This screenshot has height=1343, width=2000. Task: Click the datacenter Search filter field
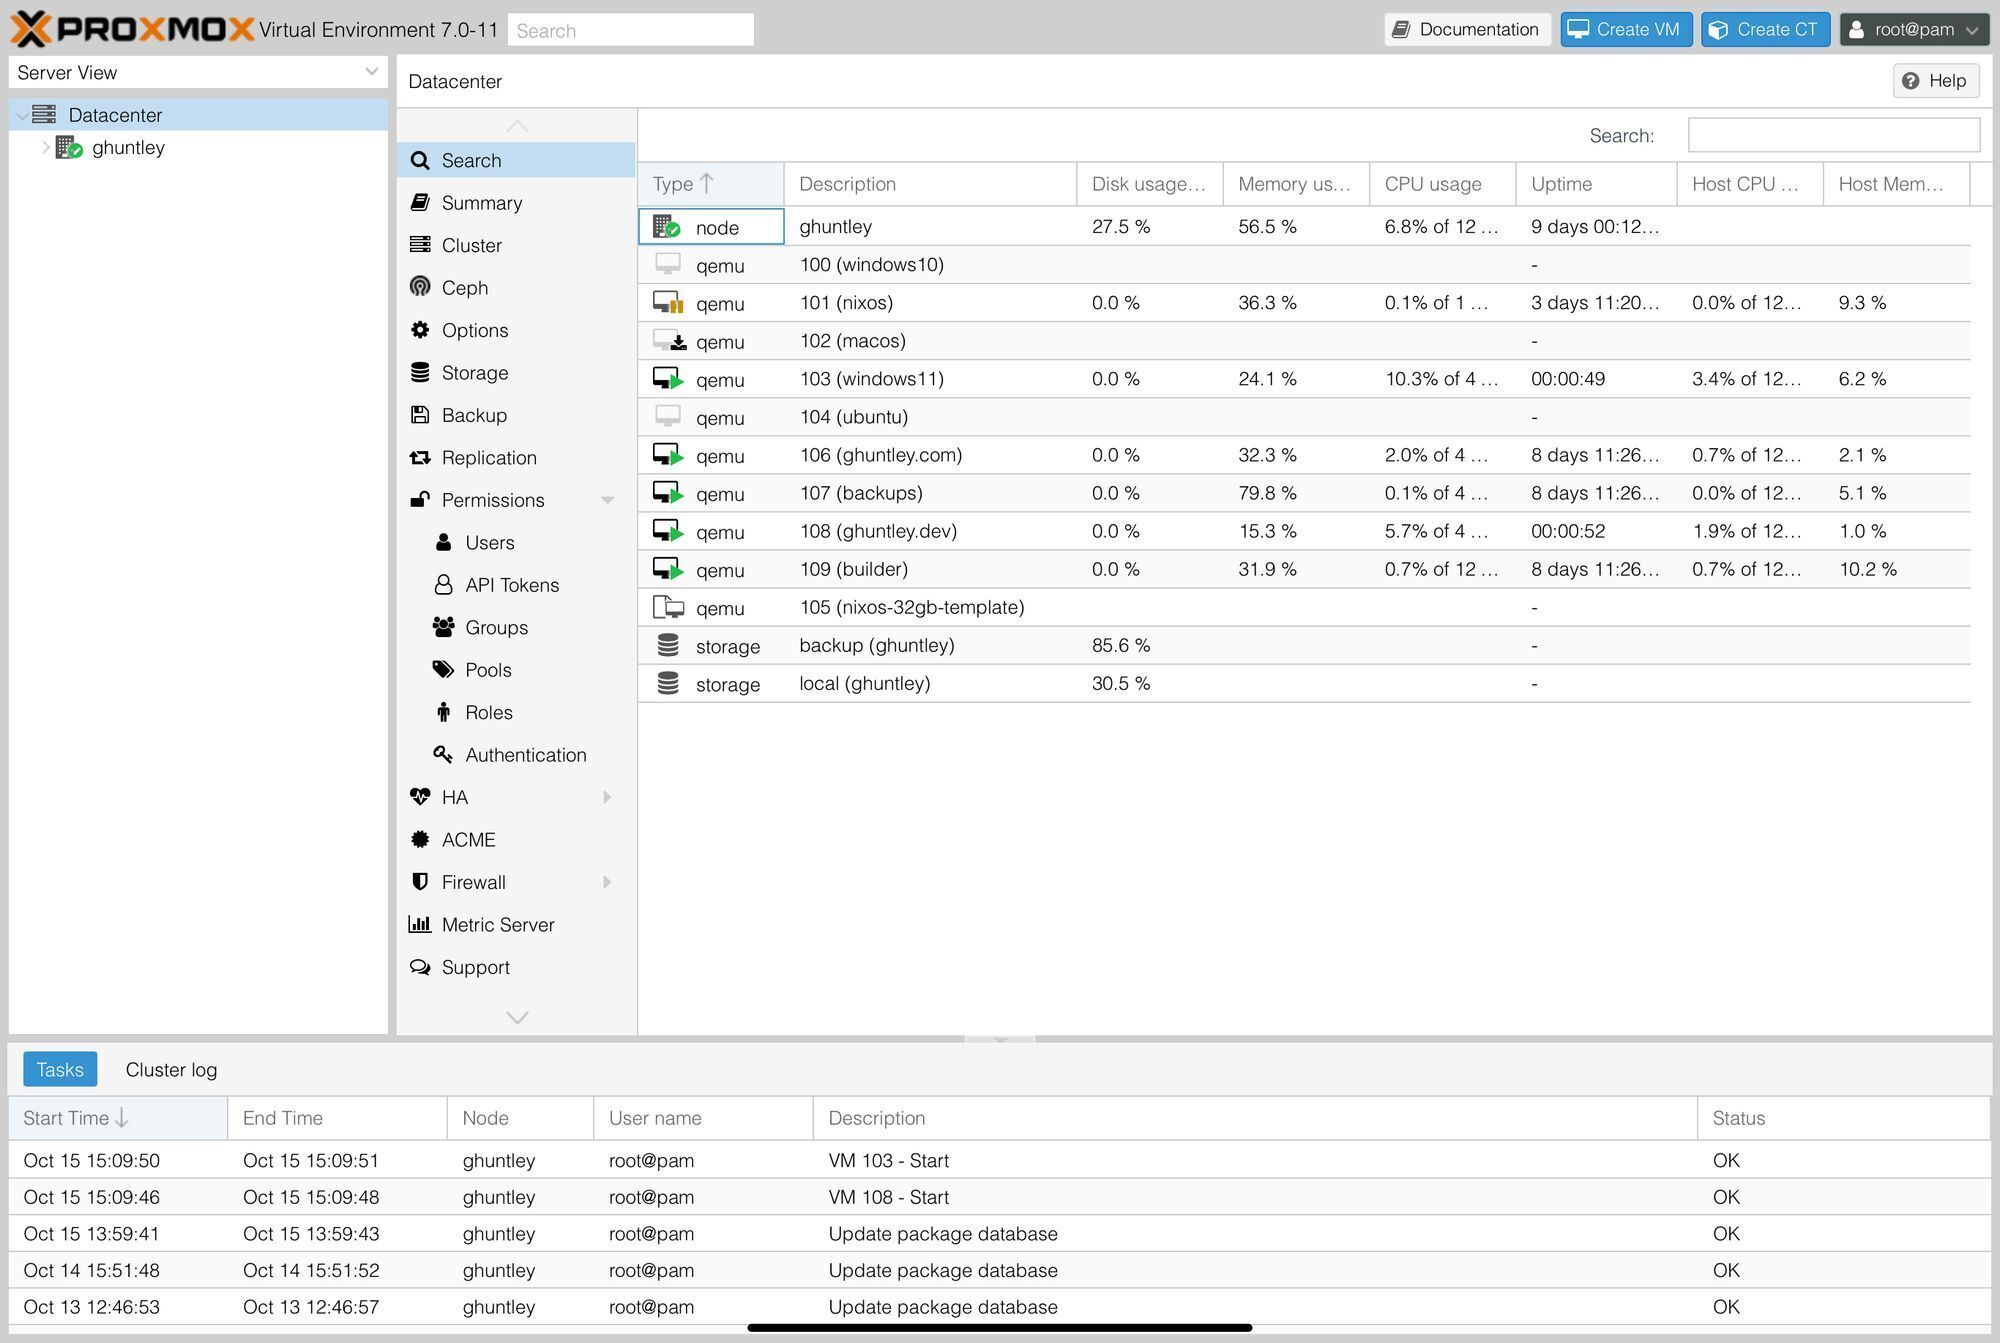(1833, 135)
